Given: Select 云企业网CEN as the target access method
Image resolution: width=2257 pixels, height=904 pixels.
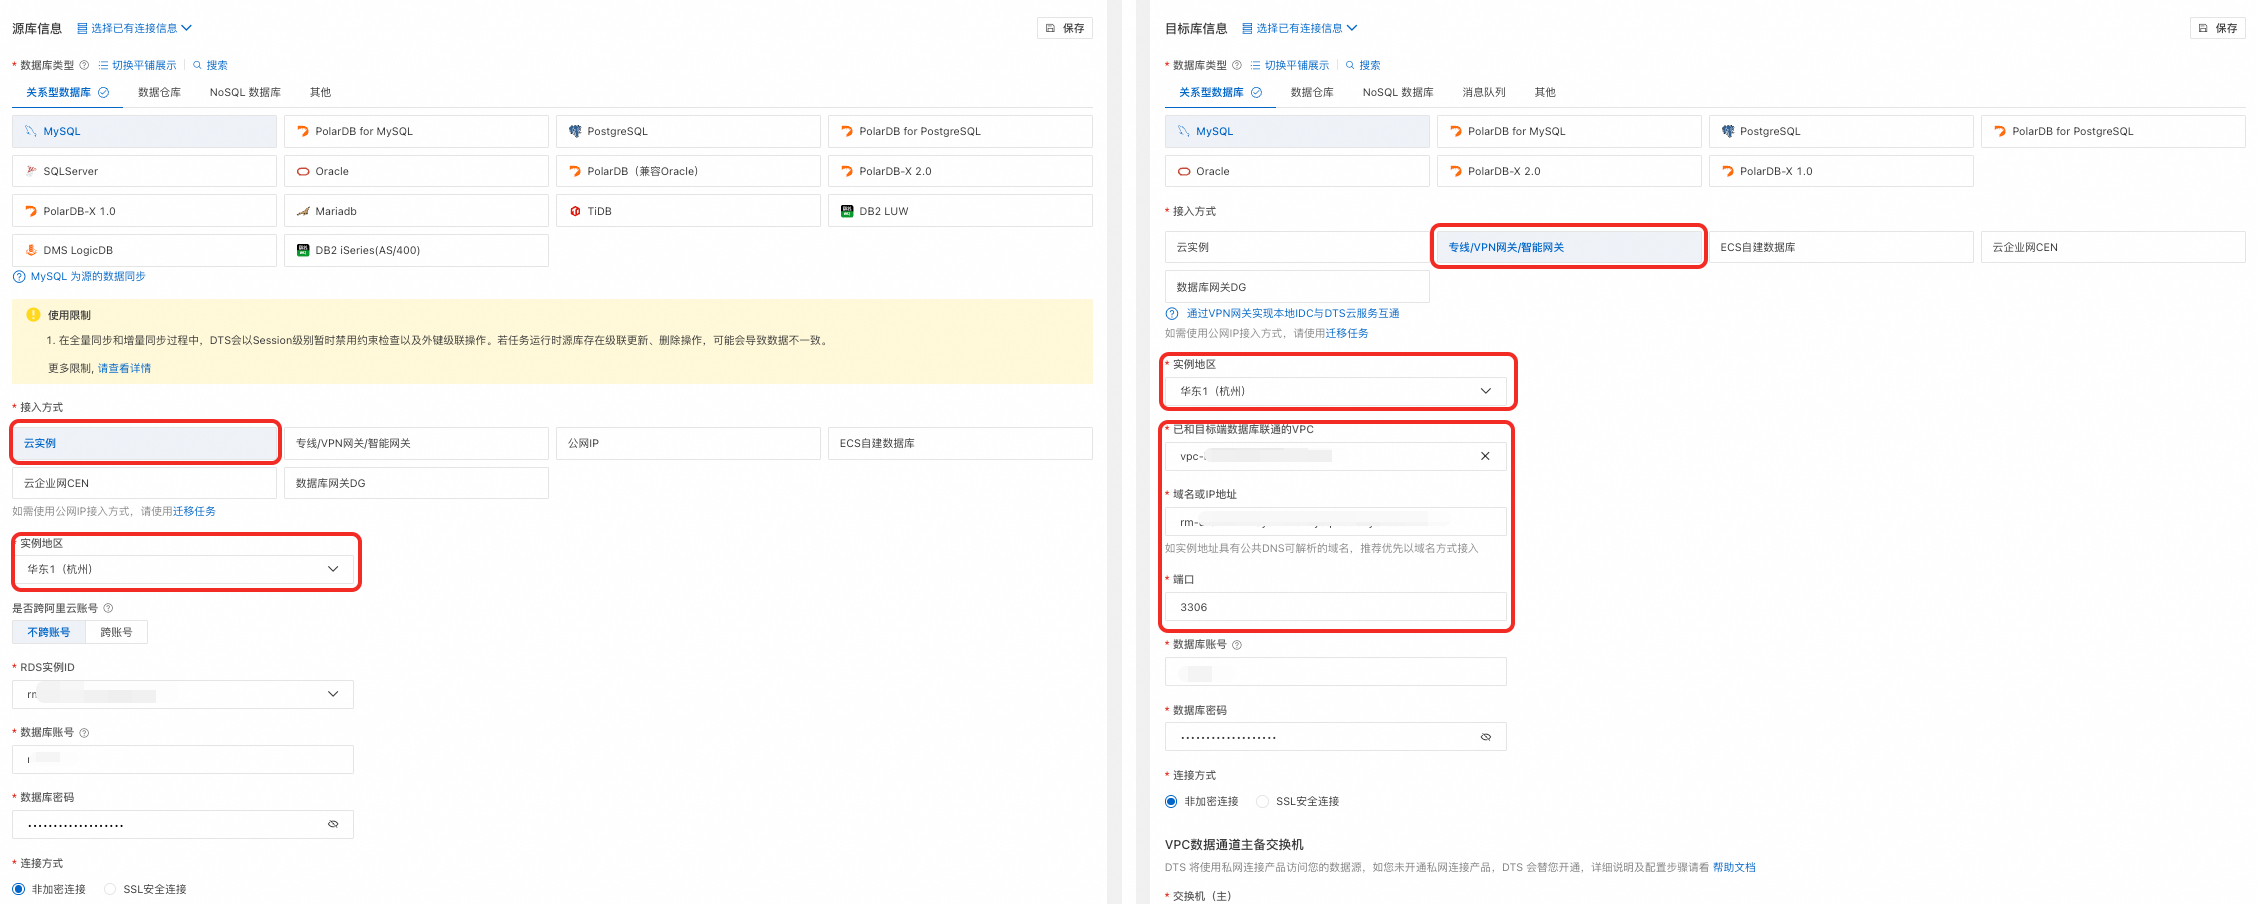Looking at the screenshot, I should (2113, 247).
